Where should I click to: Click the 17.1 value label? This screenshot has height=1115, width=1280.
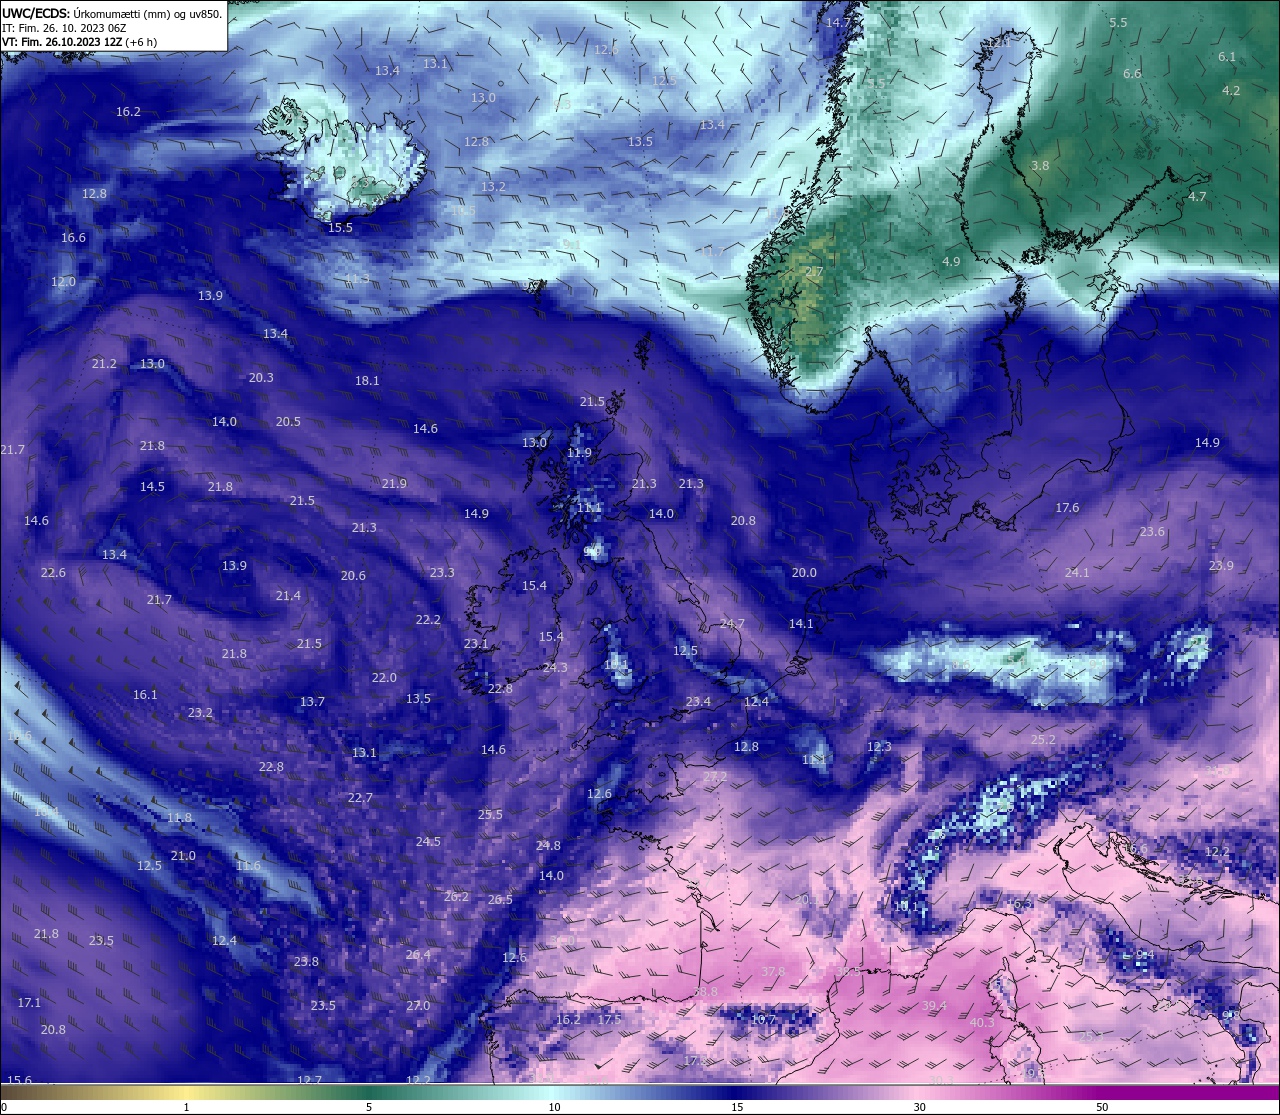point(29,1003)
